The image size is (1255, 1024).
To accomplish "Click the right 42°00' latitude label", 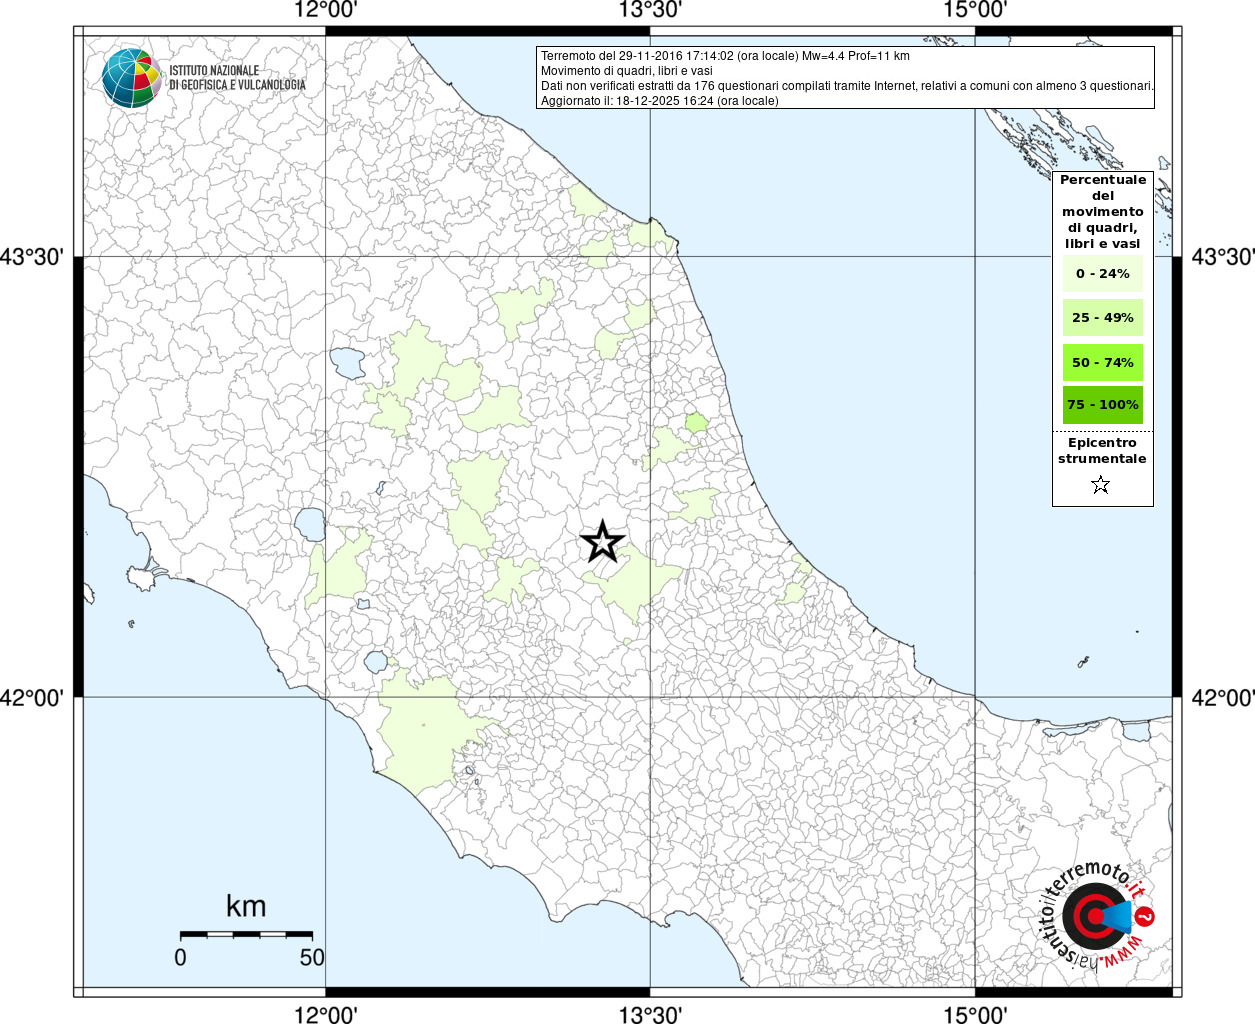I will point(1222,697).
